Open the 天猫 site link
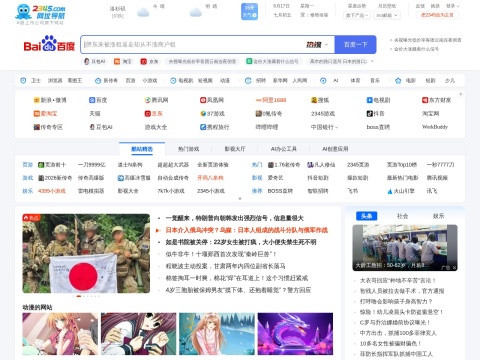480x360 pixels. 95,114
